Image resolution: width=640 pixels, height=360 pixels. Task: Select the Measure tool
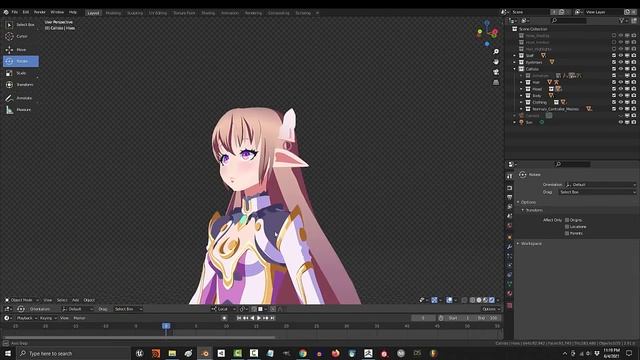pyautogui.click(x=20, y=110)
